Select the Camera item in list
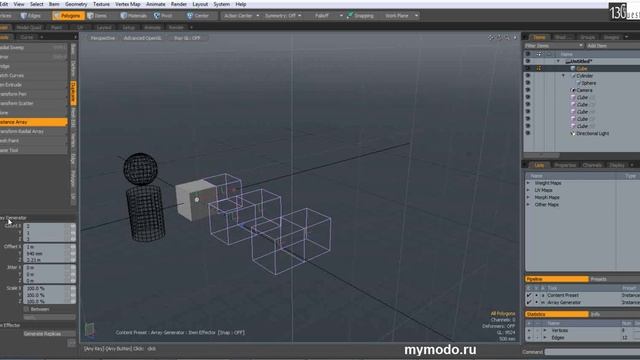The image size is (640, 360). tap(584, 90)
